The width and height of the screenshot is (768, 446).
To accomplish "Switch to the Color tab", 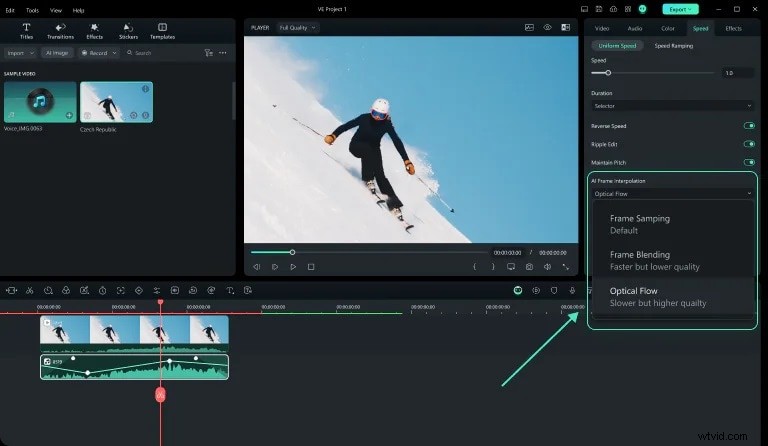I will [x=667, y=28].
